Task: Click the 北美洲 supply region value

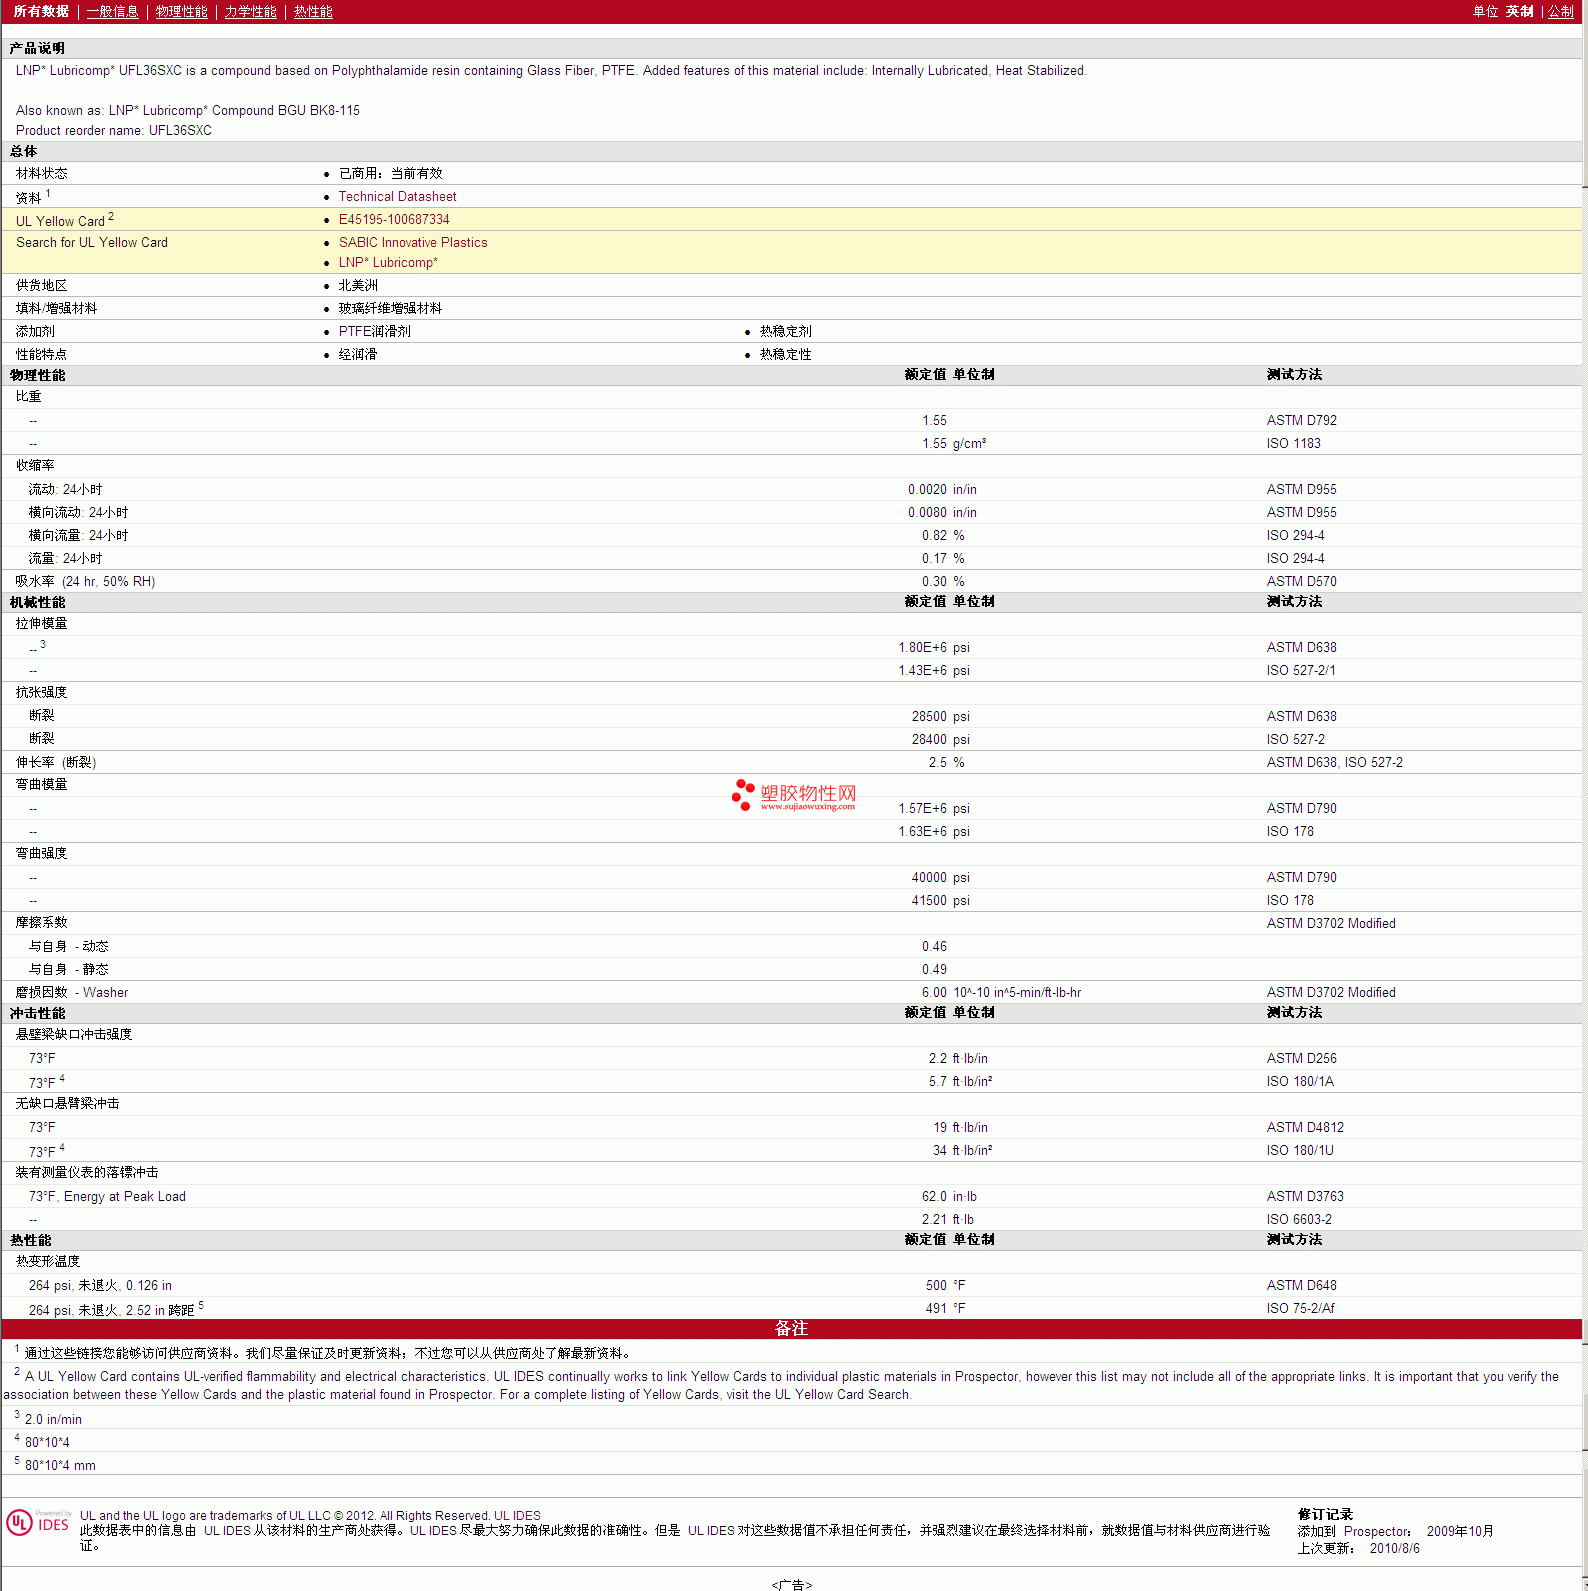Action: [358, 286]
